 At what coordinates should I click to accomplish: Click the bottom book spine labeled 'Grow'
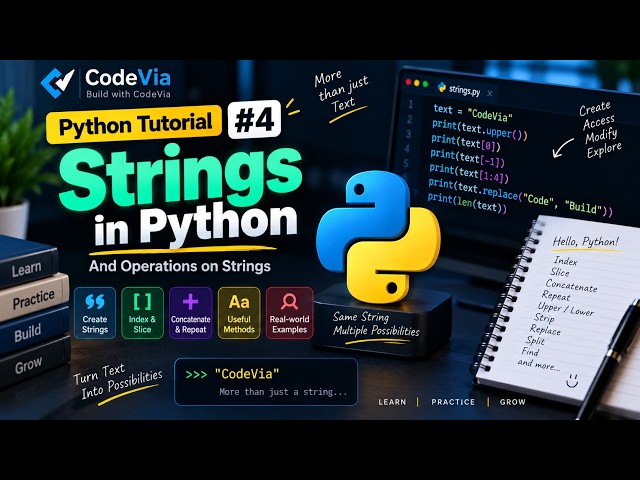pos(34,362)
